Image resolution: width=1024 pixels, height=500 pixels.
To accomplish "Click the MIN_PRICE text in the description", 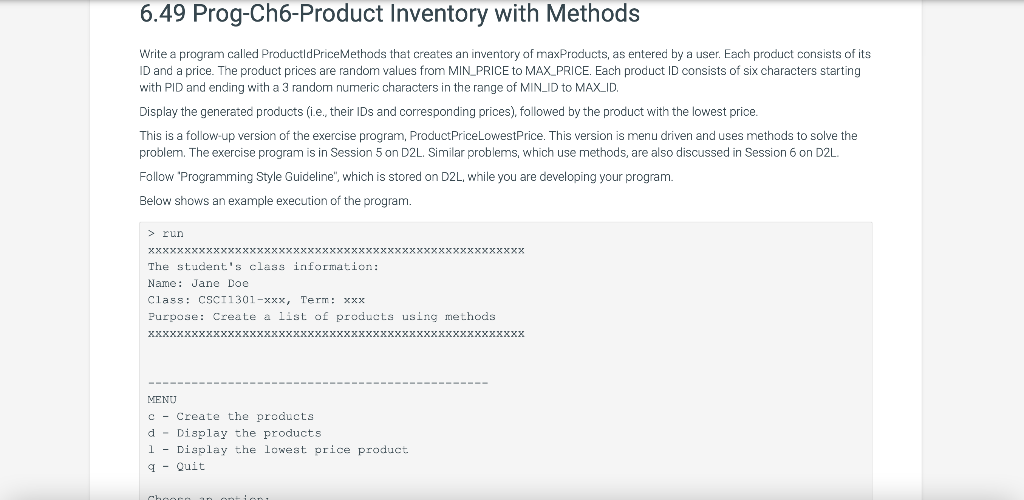I will pos(478,70).
